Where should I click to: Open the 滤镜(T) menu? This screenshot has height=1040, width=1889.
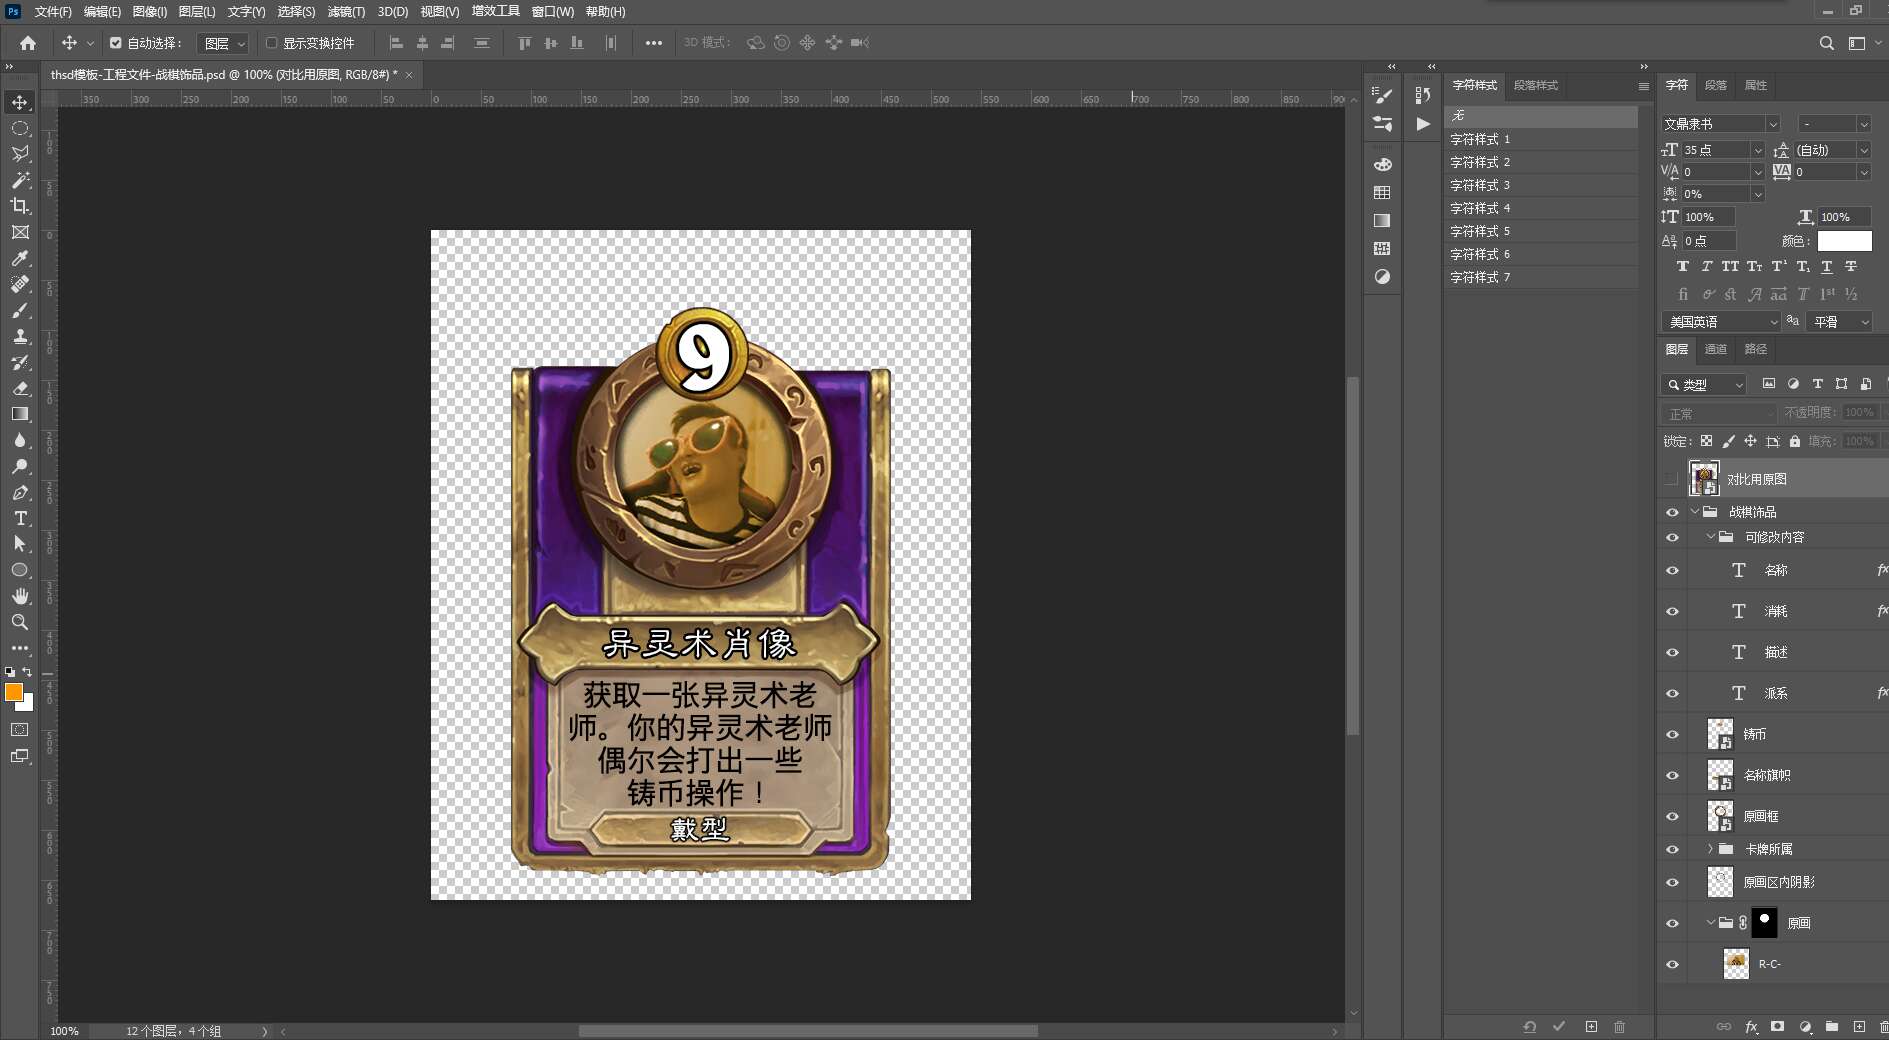(346, 12)
